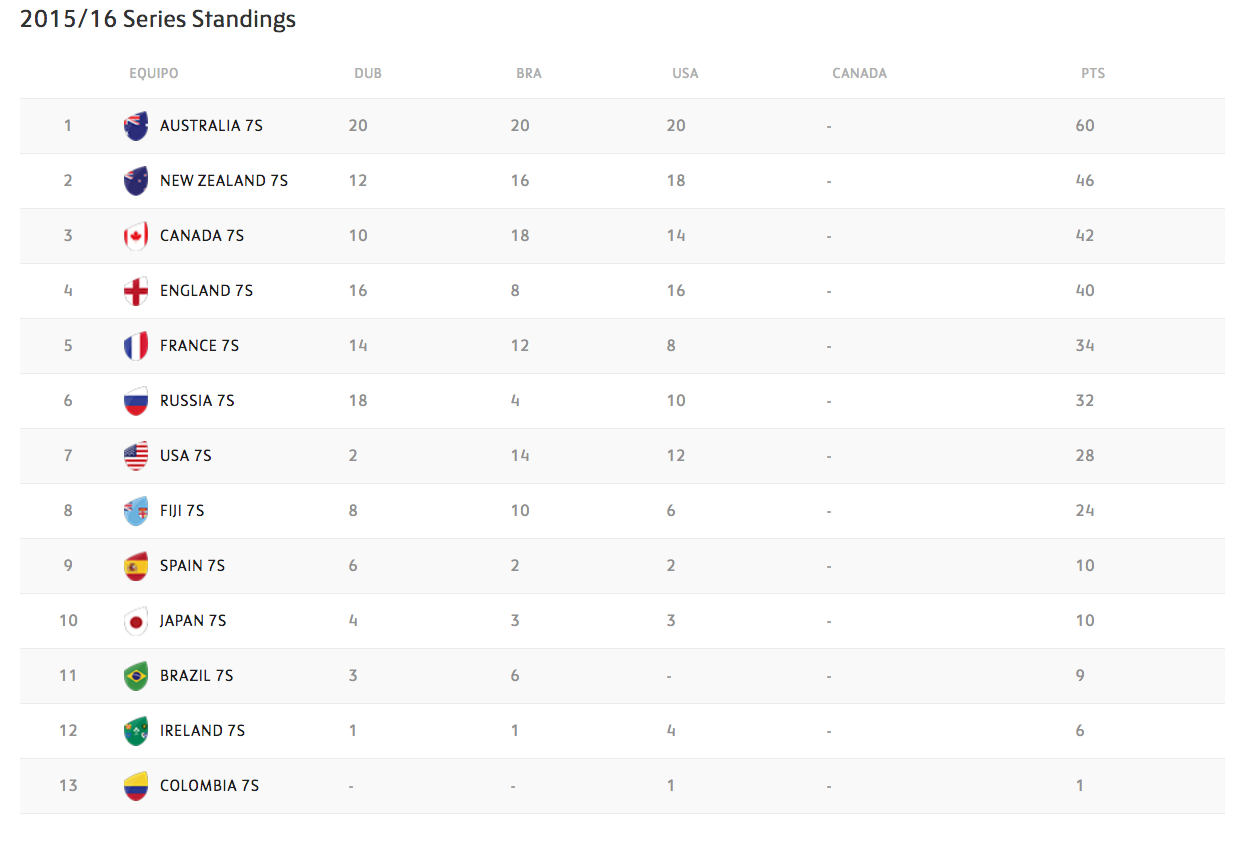Click the France 7s tricolor flag

click(136, 346)
